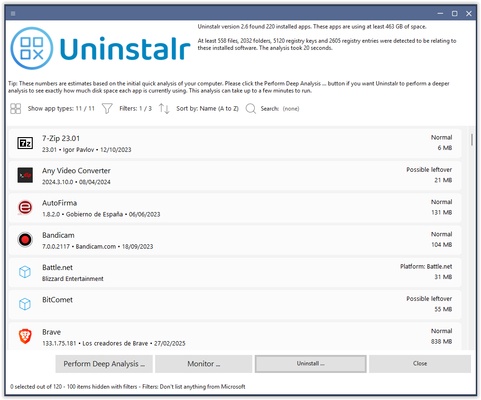
Task: Click the status bar filter summary text
Action: point(128,387)
